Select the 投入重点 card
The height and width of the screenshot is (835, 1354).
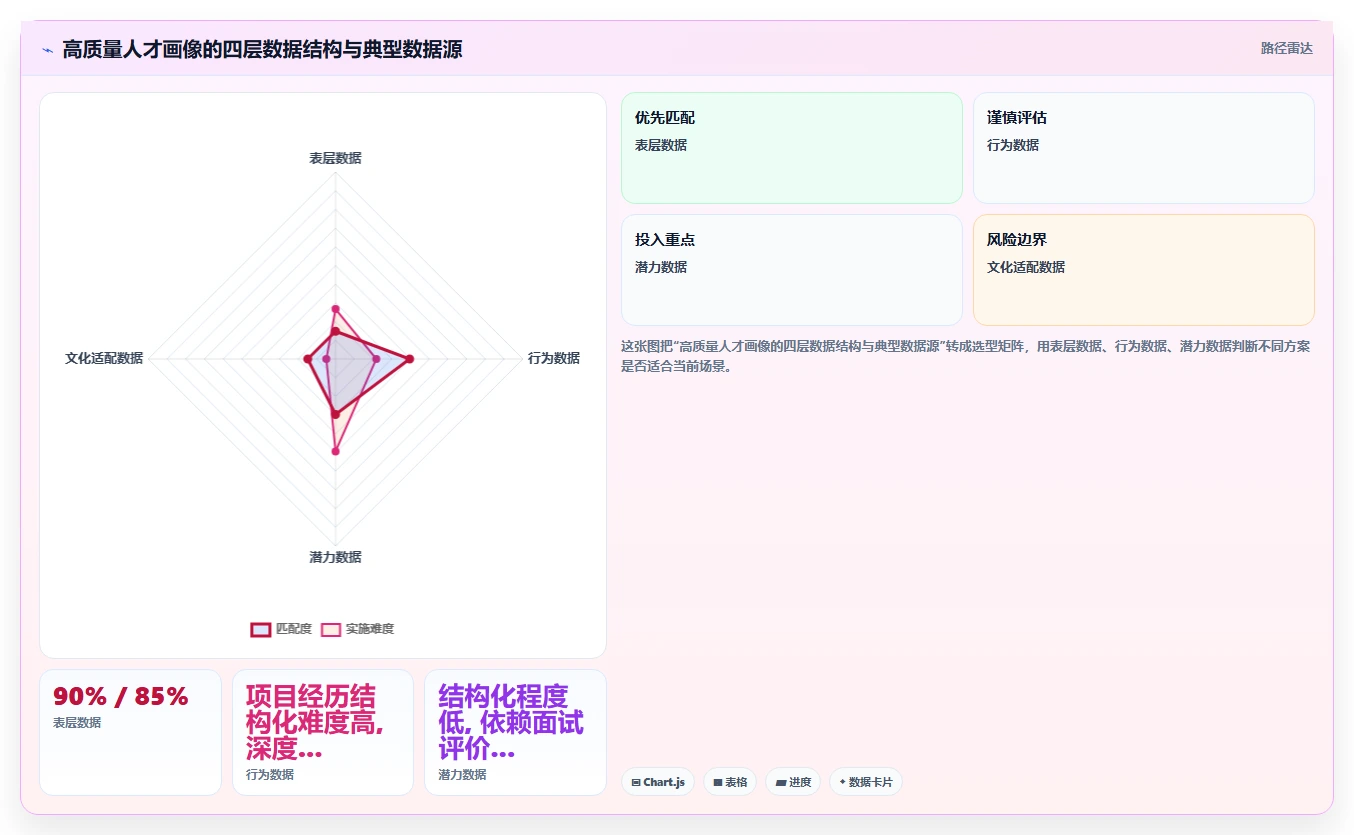(792, 270)
